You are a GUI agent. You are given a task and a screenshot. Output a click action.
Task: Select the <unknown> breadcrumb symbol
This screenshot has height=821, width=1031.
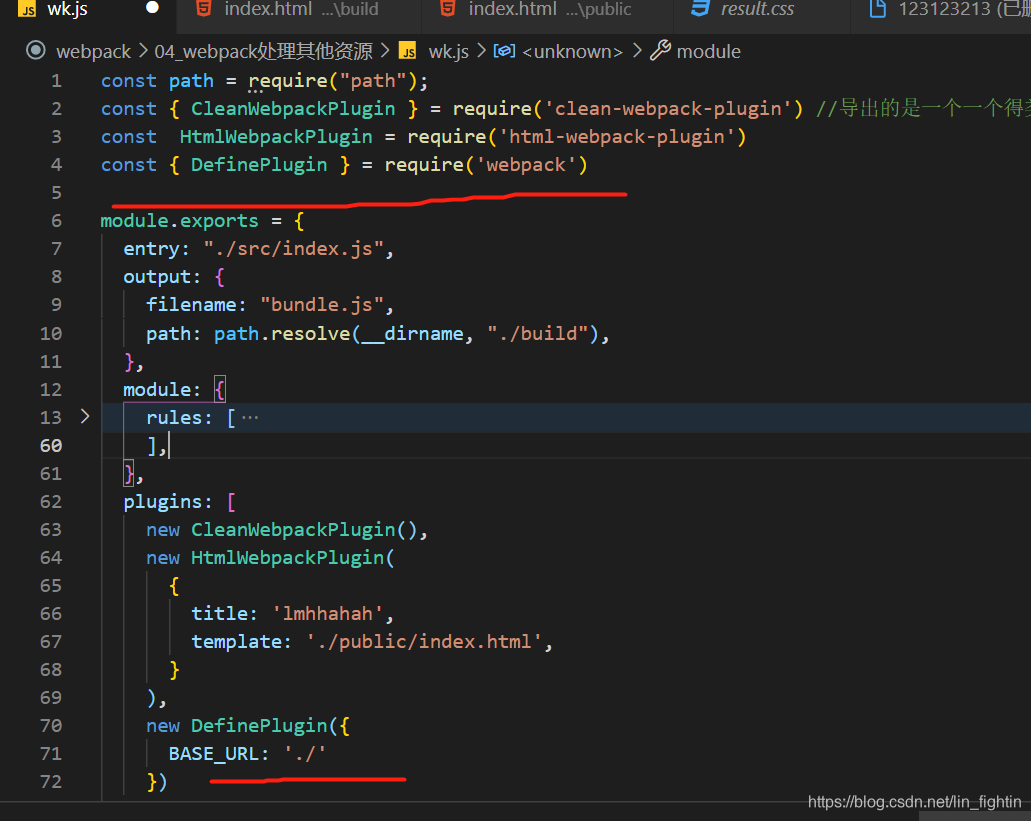pos(572,51)
